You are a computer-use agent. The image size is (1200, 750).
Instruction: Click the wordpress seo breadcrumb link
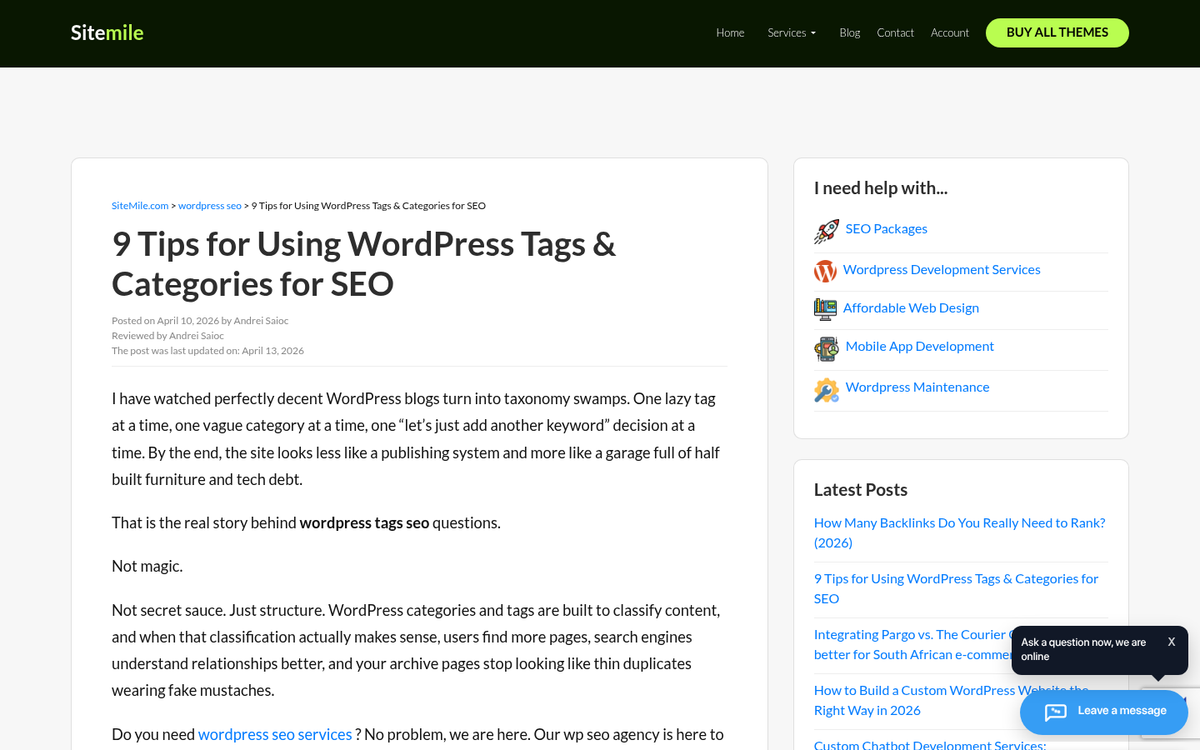point(209,205)
